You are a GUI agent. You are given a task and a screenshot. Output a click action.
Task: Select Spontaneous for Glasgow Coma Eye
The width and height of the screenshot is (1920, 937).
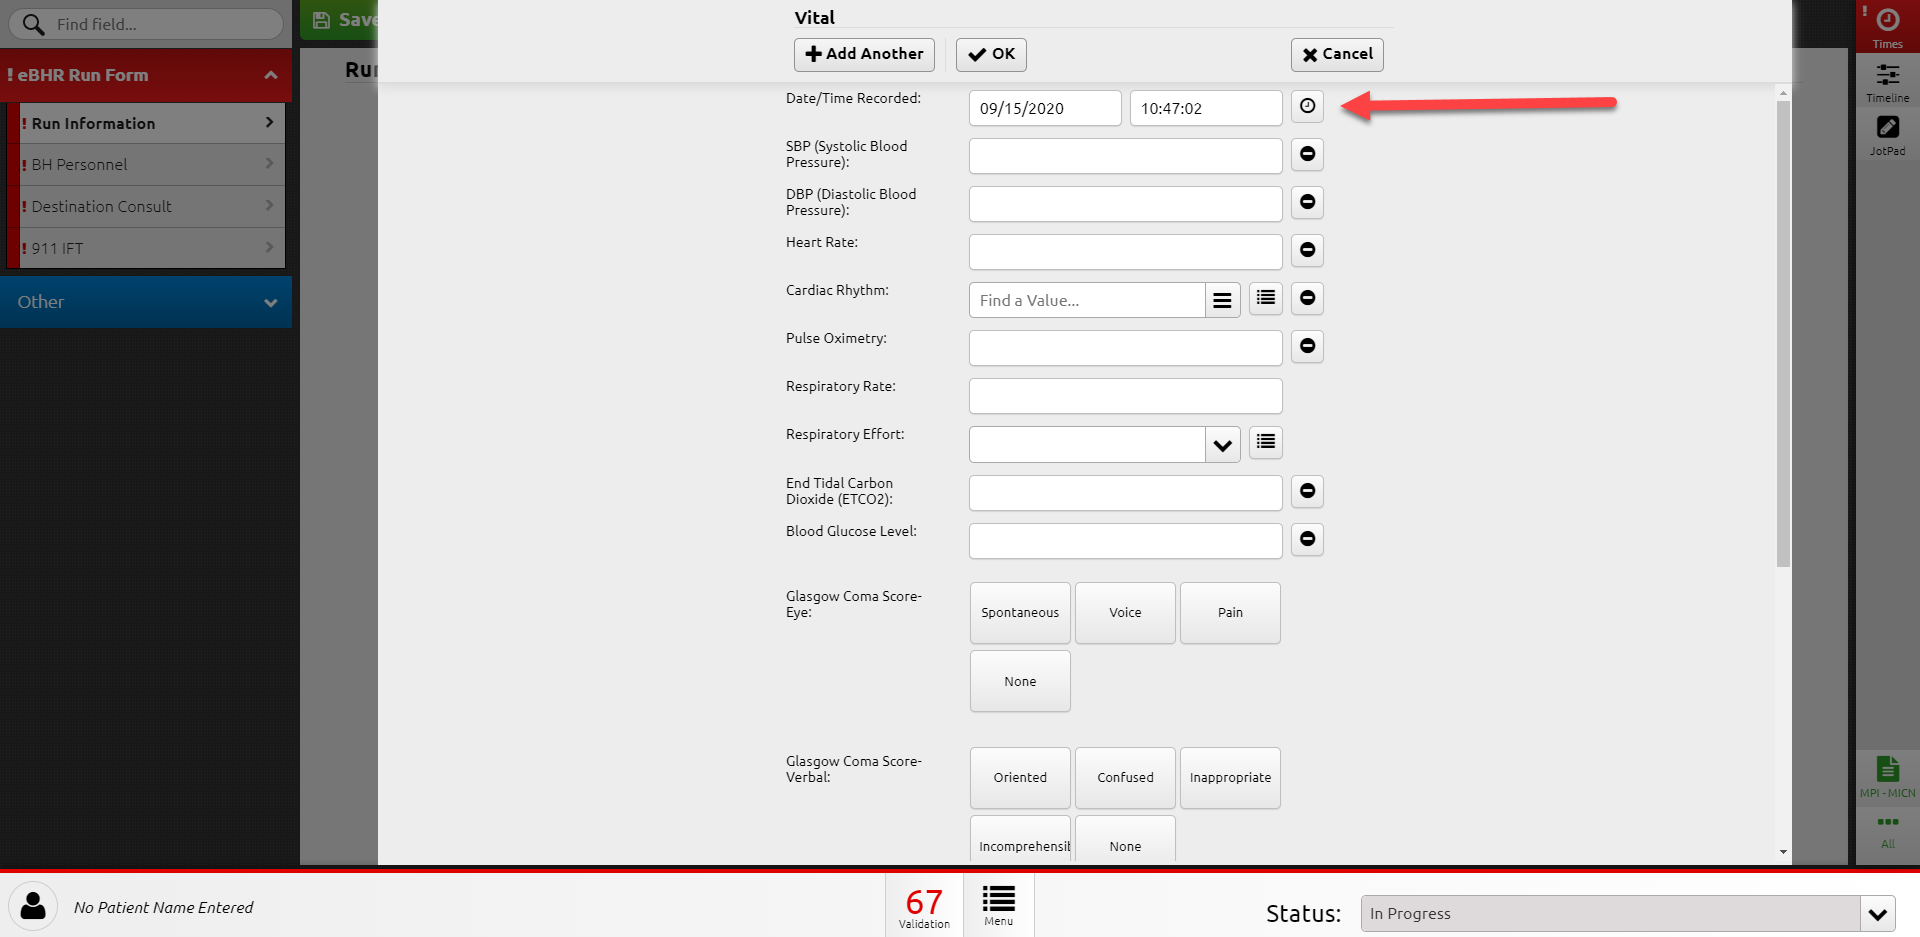1020,612
